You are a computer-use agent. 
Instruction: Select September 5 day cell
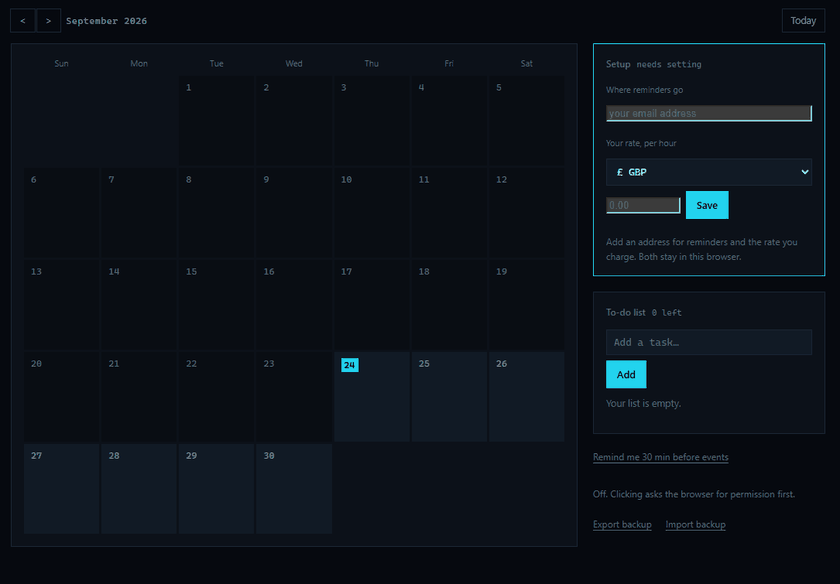[527, 121]
